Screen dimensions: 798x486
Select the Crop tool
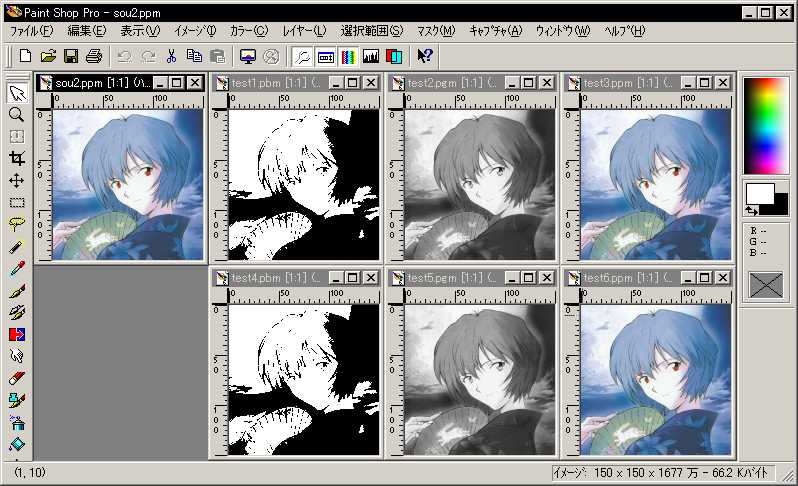(x=17, y=159)
